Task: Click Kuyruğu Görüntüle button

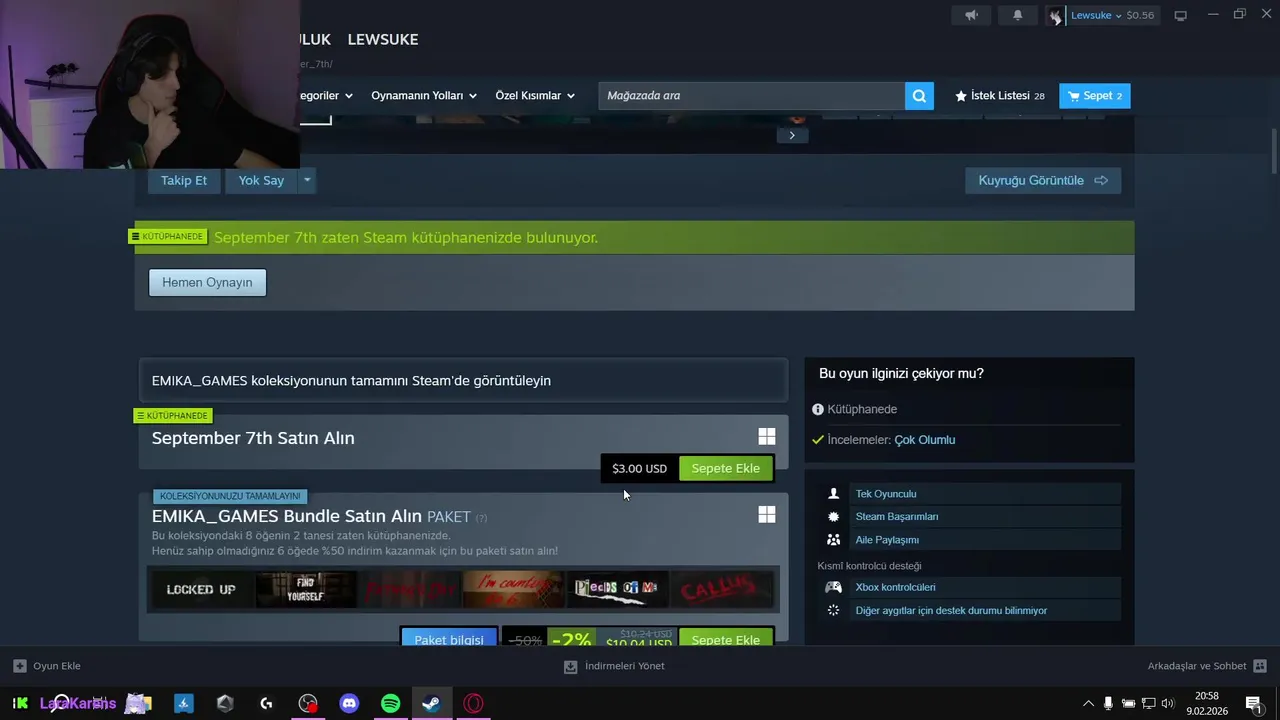Action: pyautogui.click(x=1043, y=180)
